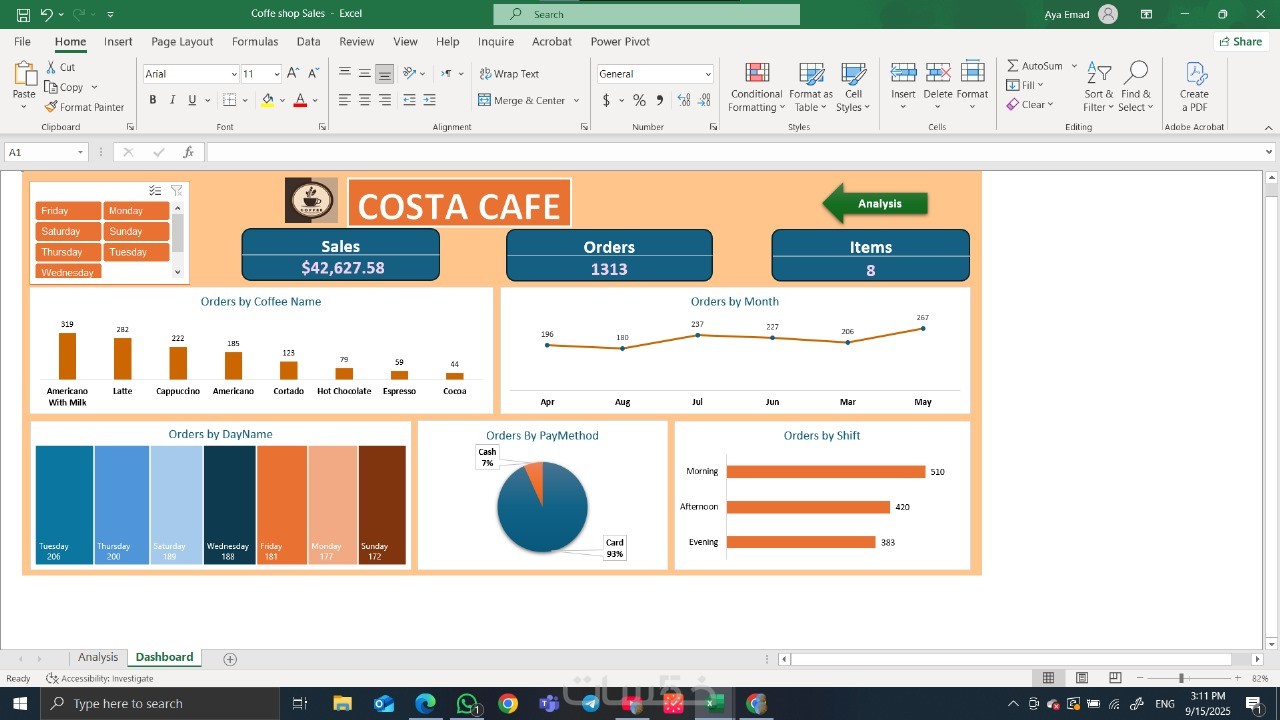Increase the cell indent
1280x720 pixels.
pyautogui.click(x=430, y=100)
